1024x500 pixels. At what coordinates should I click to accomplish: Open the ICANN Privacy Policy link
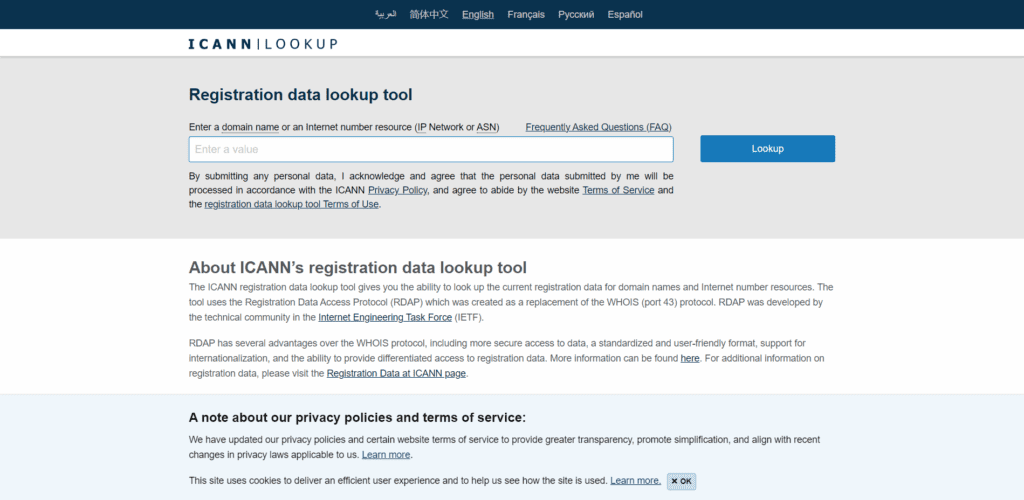398,190
